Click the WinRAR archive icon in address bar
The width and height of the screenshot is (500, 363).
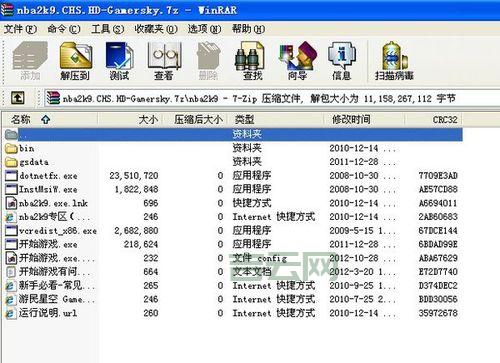[53, 98]
